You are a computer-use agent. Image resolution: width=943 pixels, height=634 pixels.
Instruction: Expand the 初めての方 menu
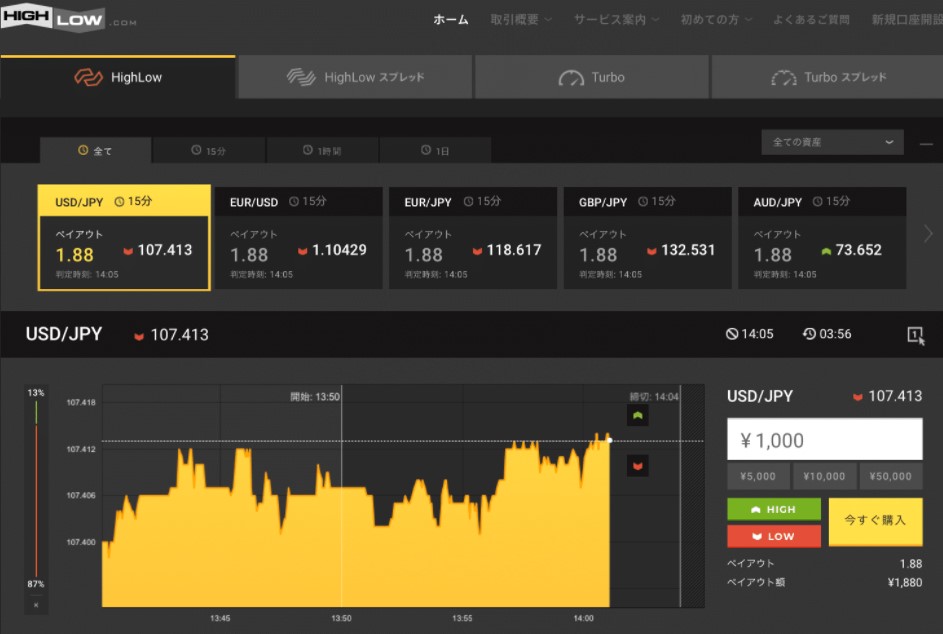(716, 20)
